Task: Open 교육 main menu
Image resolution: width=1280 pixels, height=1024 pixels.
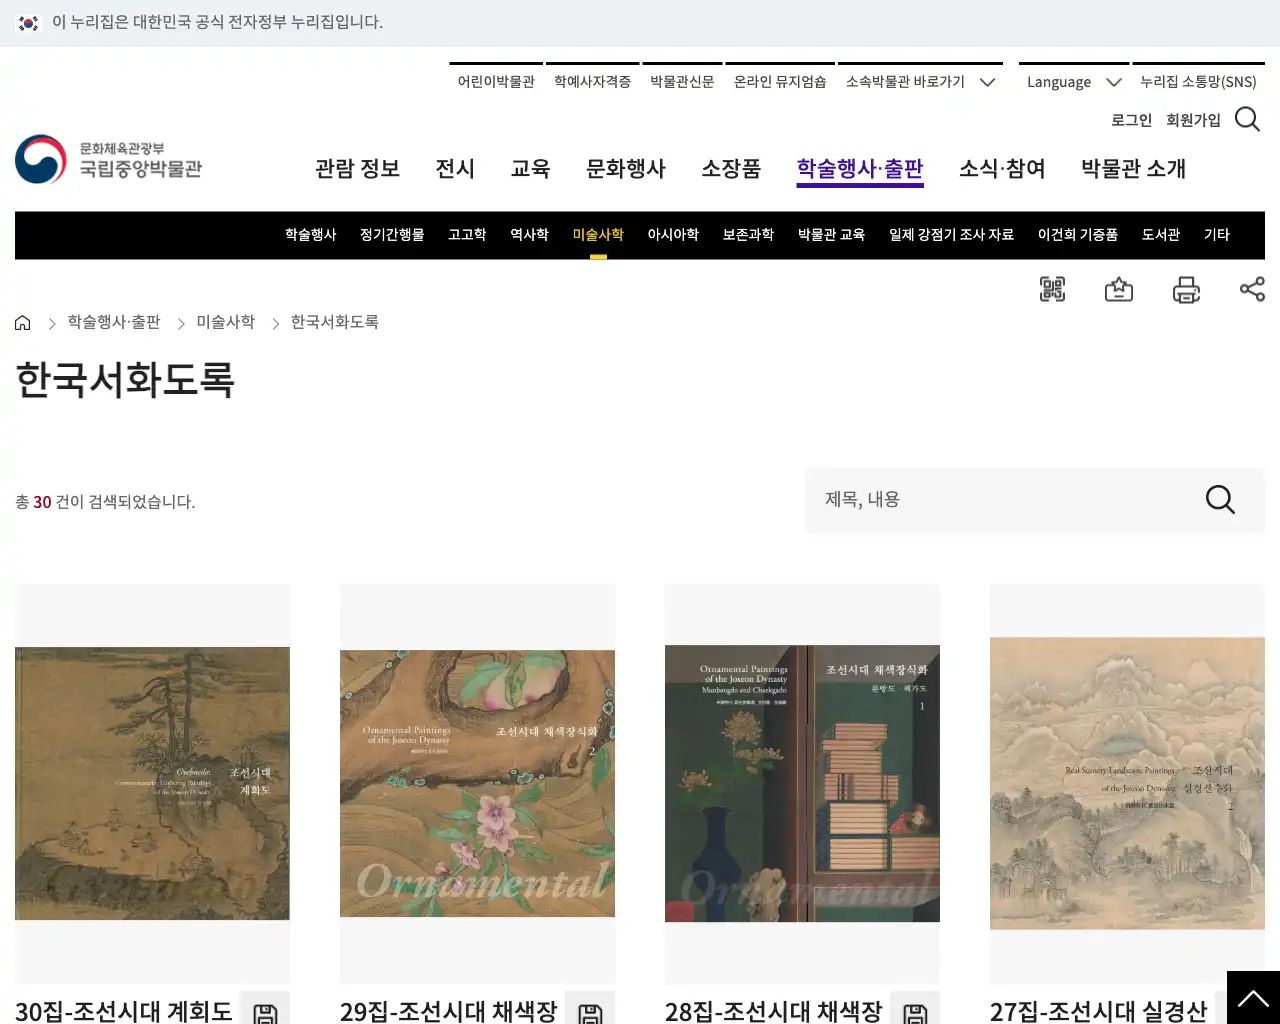Action: click(530, 169)
